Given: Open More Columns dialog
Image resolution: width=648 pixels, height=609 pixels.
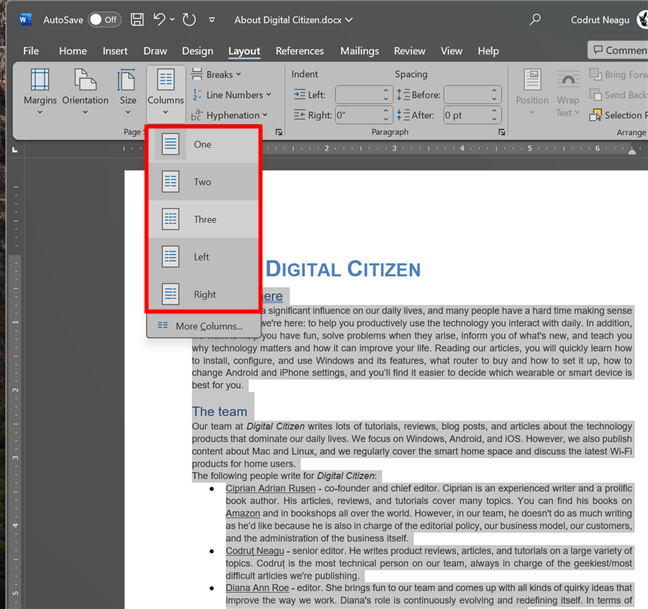Looking at the screenshot, I should [203, 326].
